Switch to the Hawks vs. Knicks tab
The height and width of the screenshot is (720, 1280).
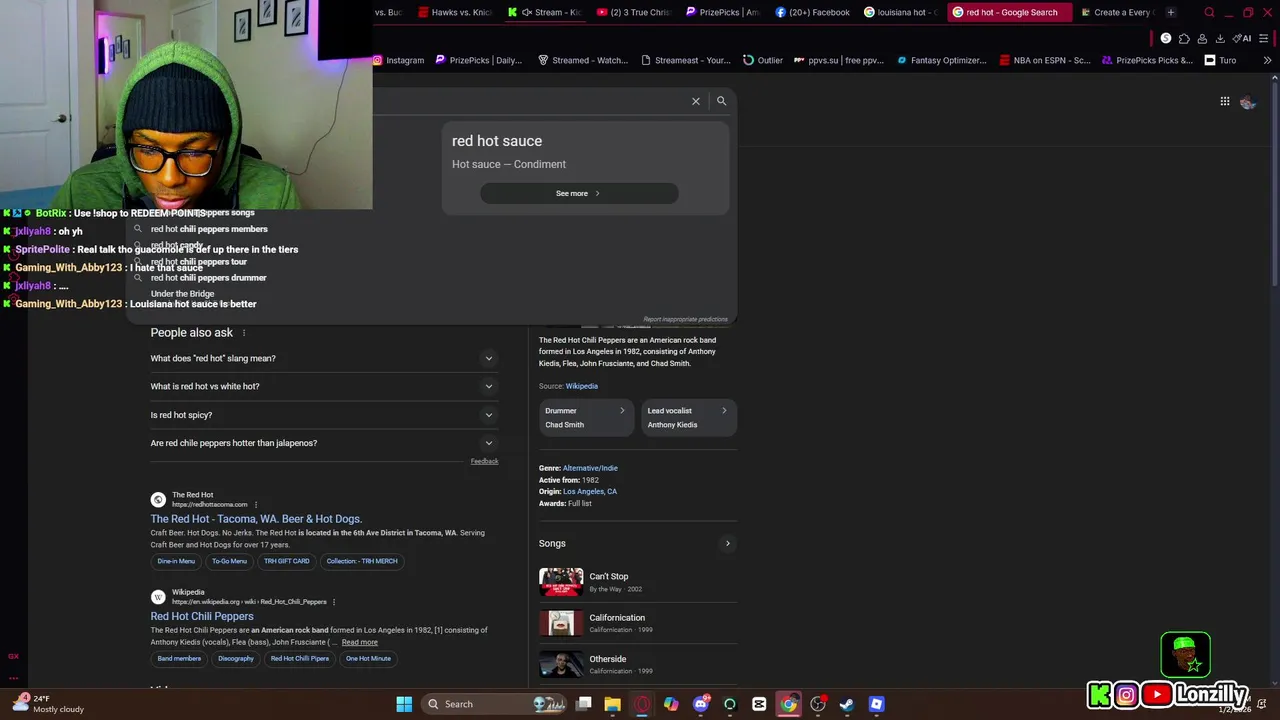pos(455,12)
